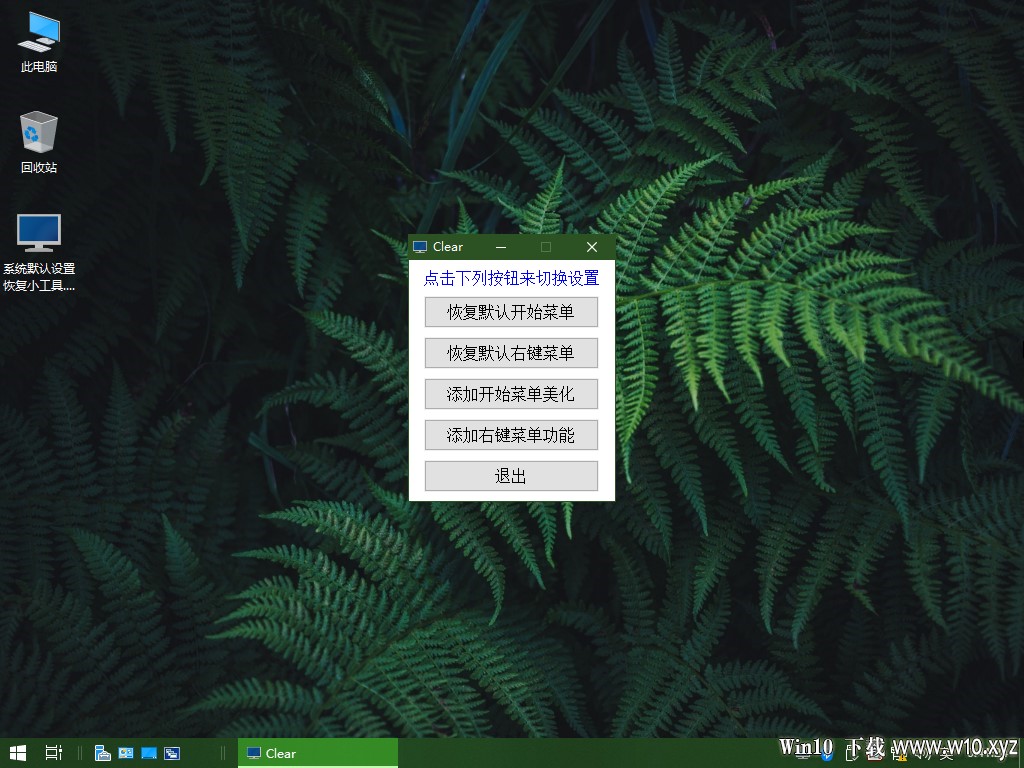Click the 退出 button to exit
The width and height of the screenshot is (1024, 768).
pos(511,476)
